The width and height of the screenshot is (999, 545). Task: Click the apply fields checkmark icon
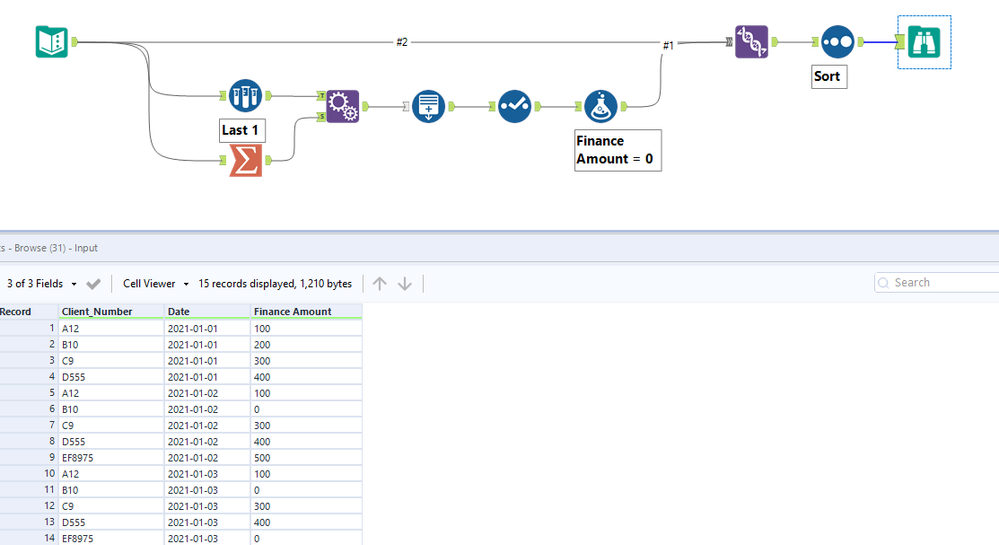(x=94, y=284)
